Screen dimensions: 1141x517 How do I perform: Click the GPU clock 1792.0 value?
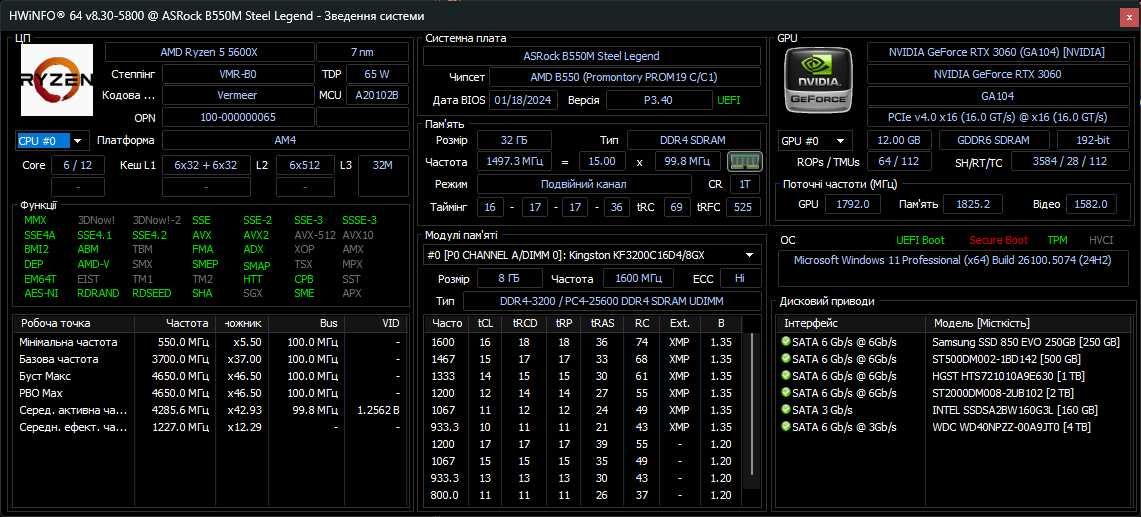point(854,204)
